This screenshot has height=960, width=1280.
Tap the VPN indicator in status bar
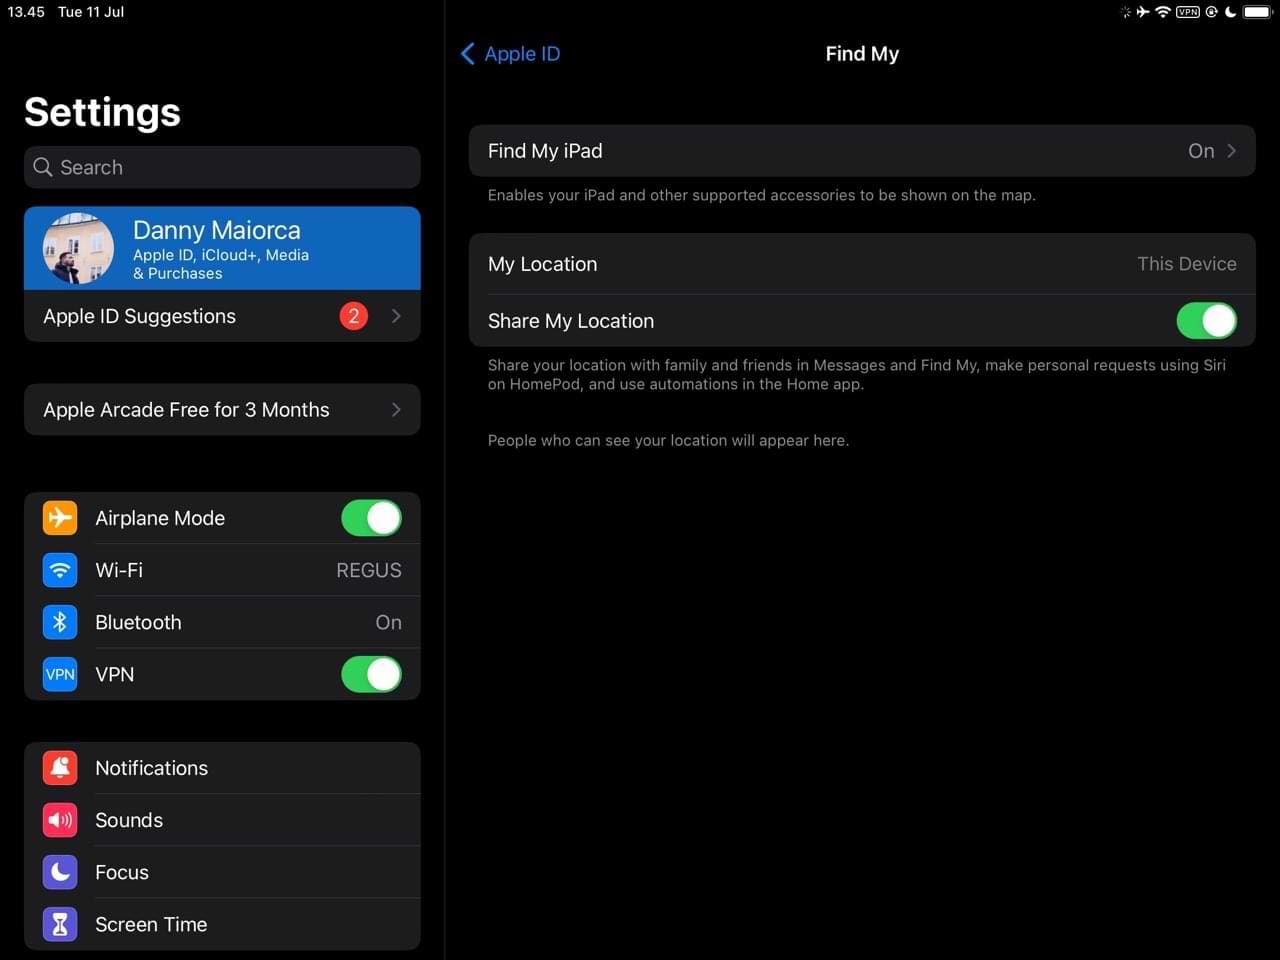(1188, 12)
